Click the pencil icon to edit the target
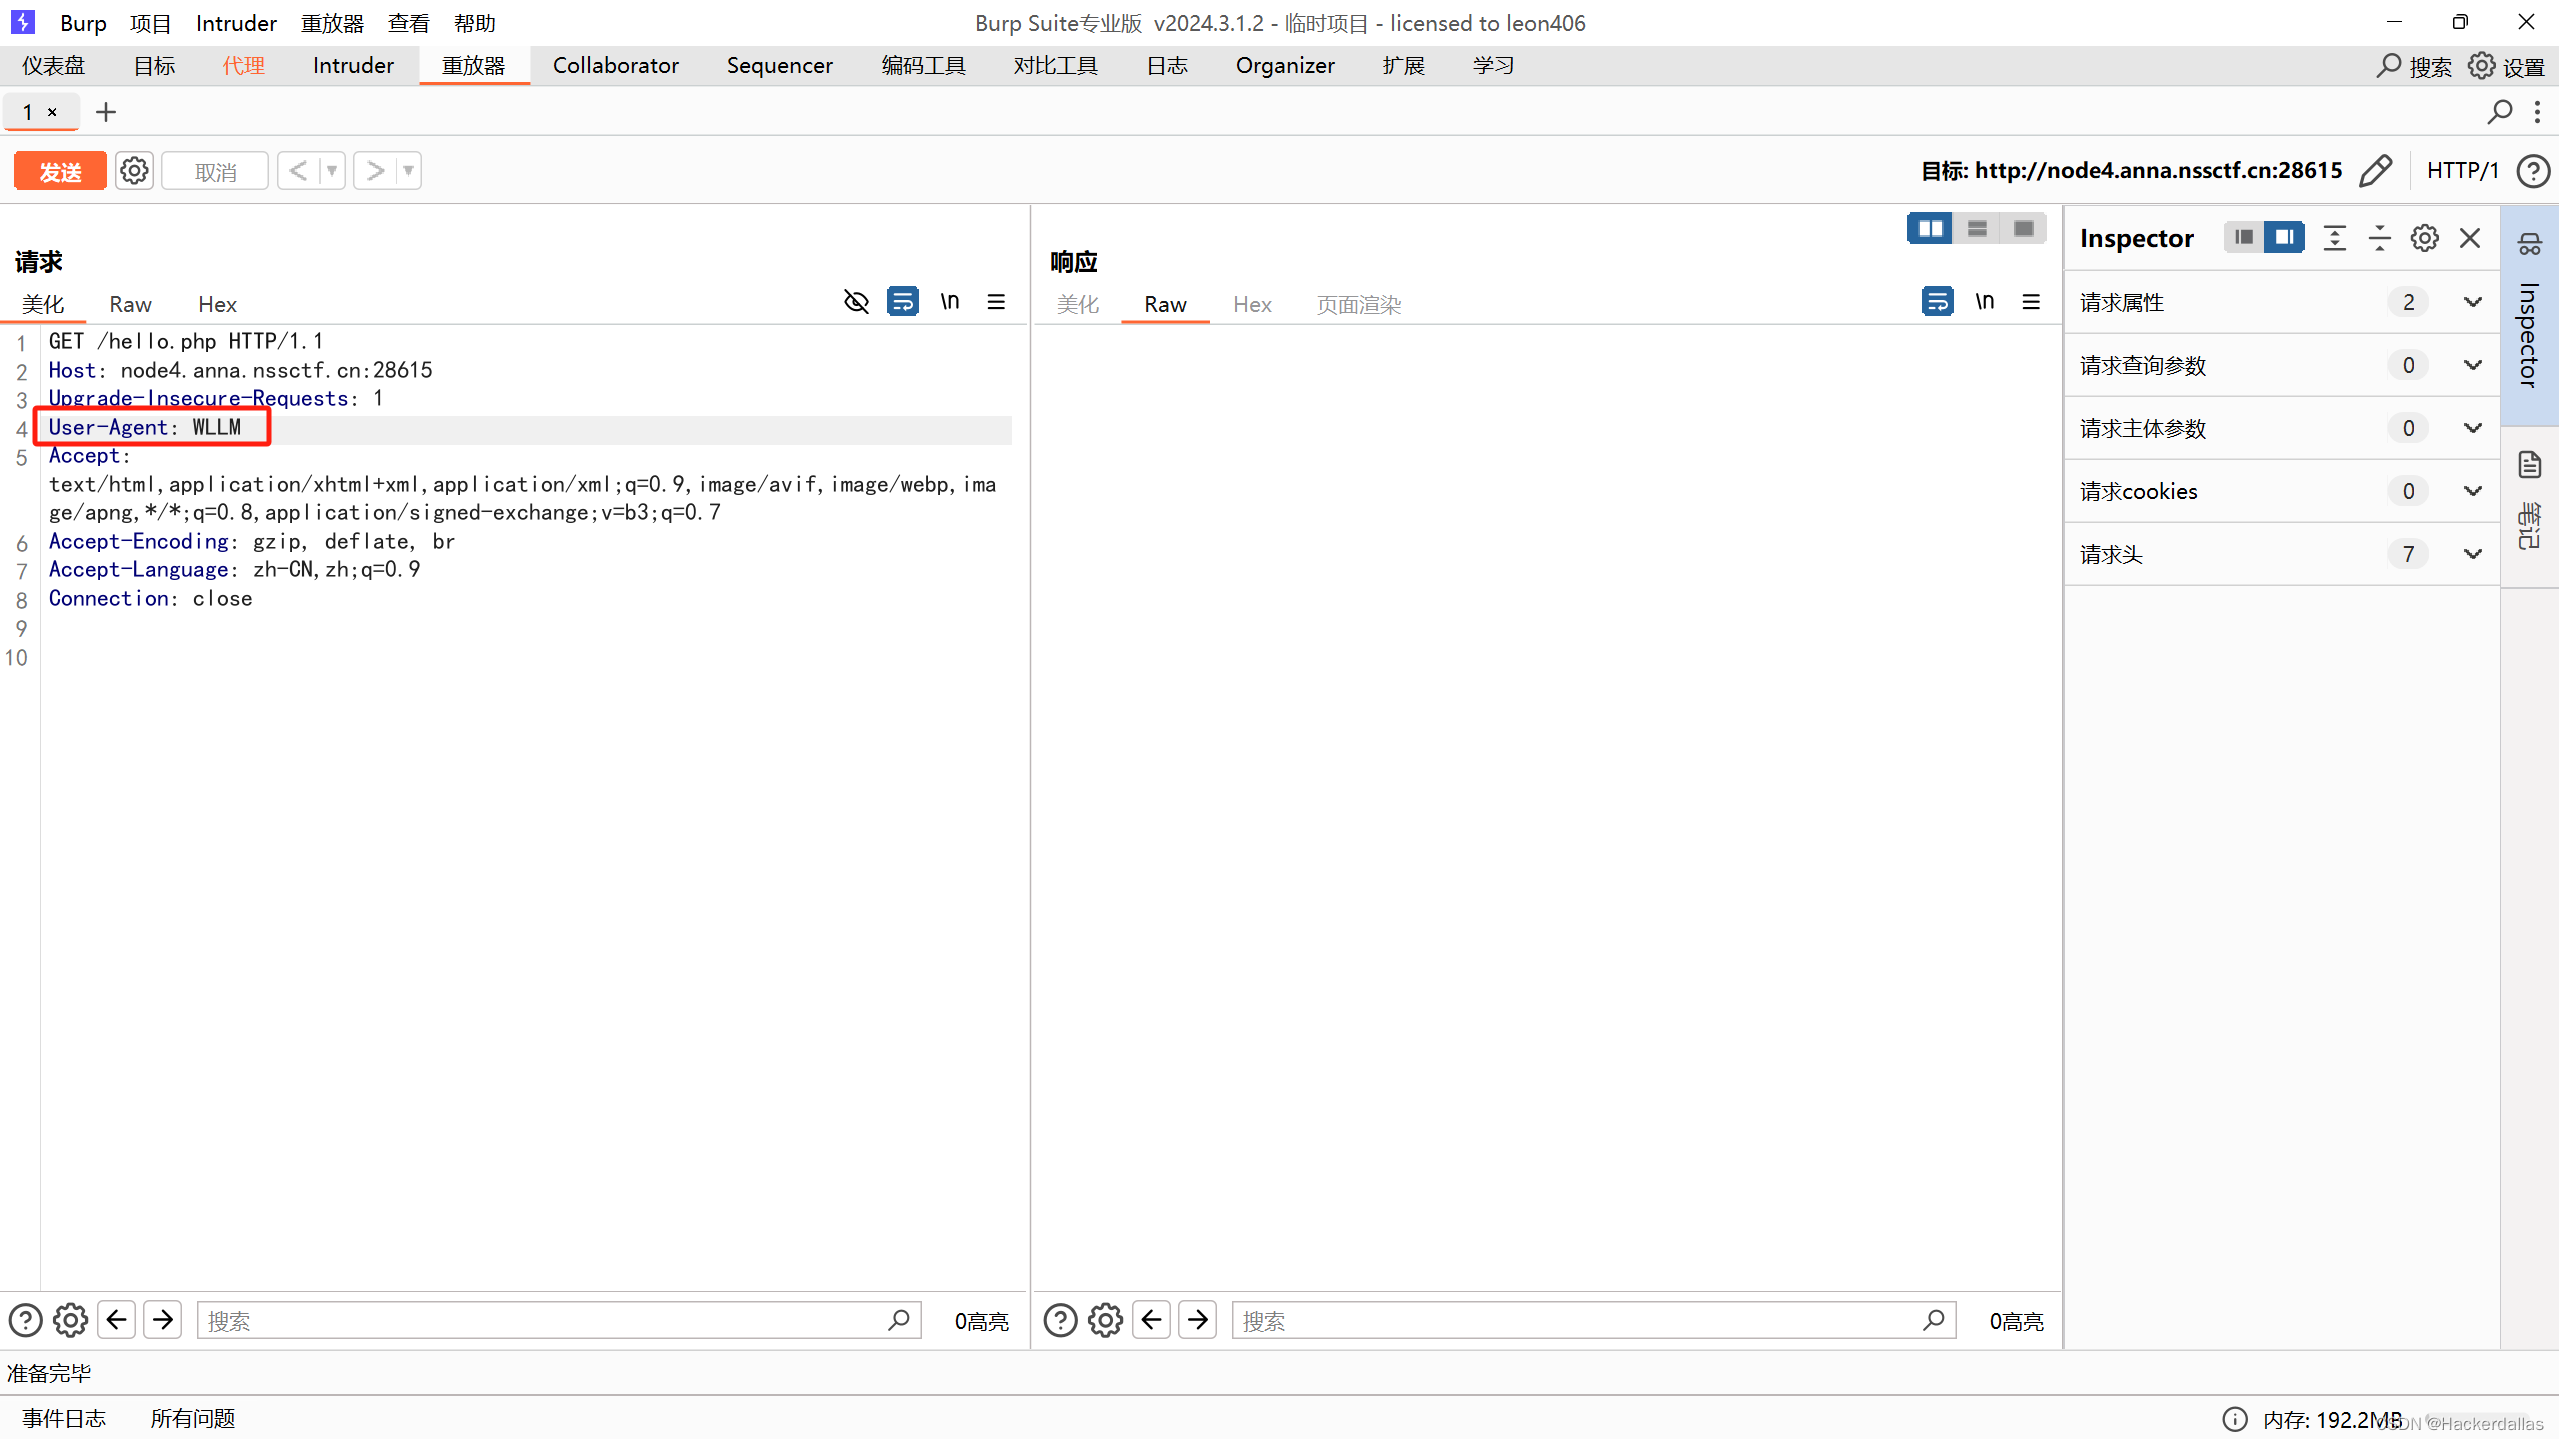The image size is (2559, 1440). pos(2376,171)
